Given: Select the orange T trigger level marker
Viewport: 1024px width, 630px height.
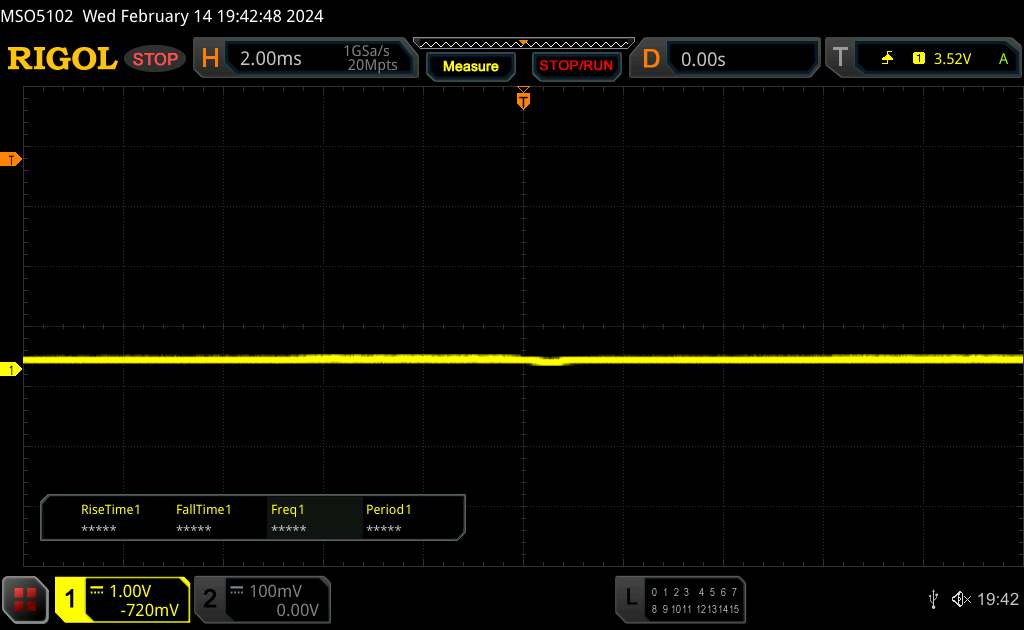Looking at the screenshot, I should point(11,160).
